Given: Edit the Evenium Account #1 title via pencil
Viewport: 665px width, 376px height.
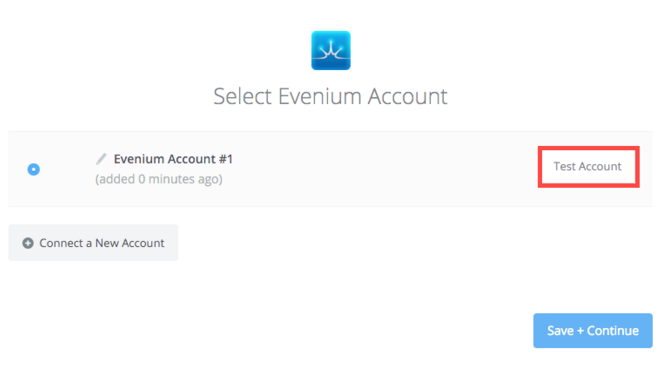Looking at the screenshot, I should tap(101, 159).
